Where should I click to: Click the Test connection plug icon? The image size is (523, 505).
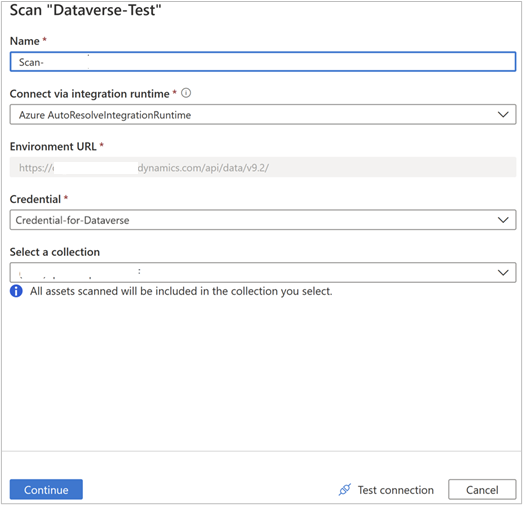[x=345, y=490]
